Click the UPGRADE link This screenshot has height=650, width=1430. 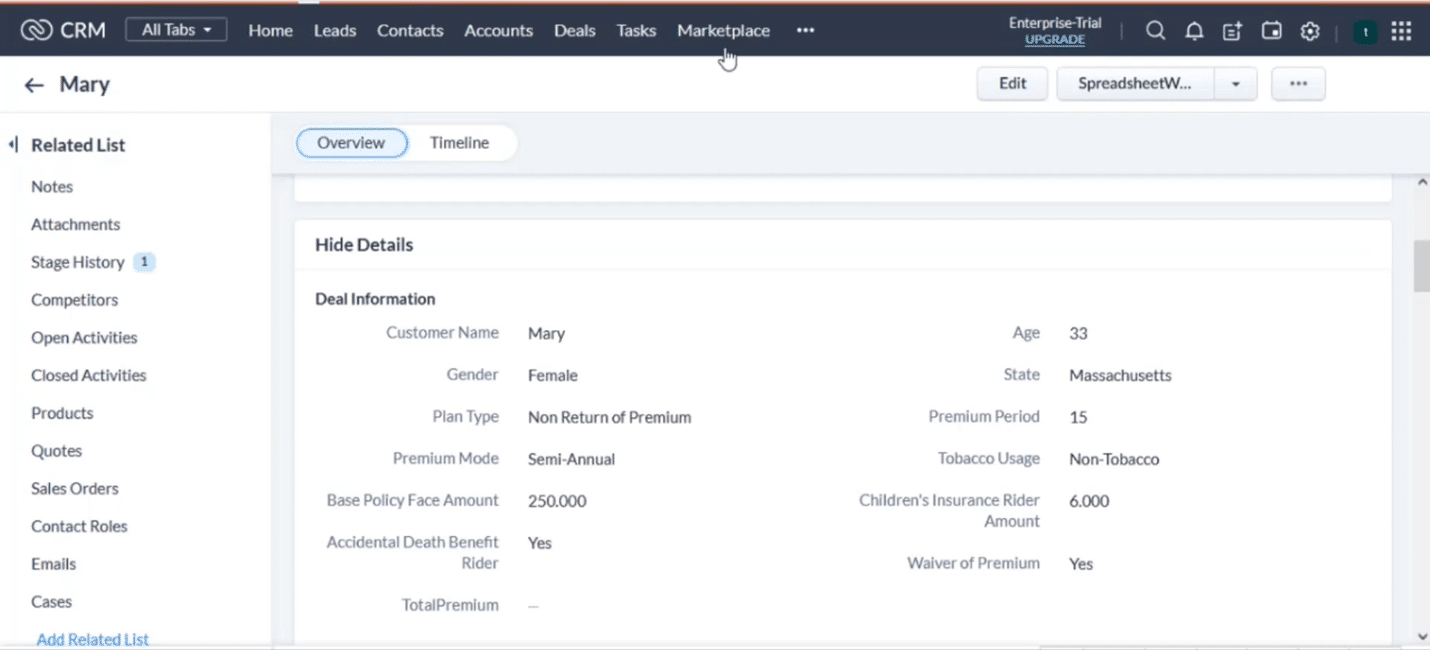[x=1055, y=40]
